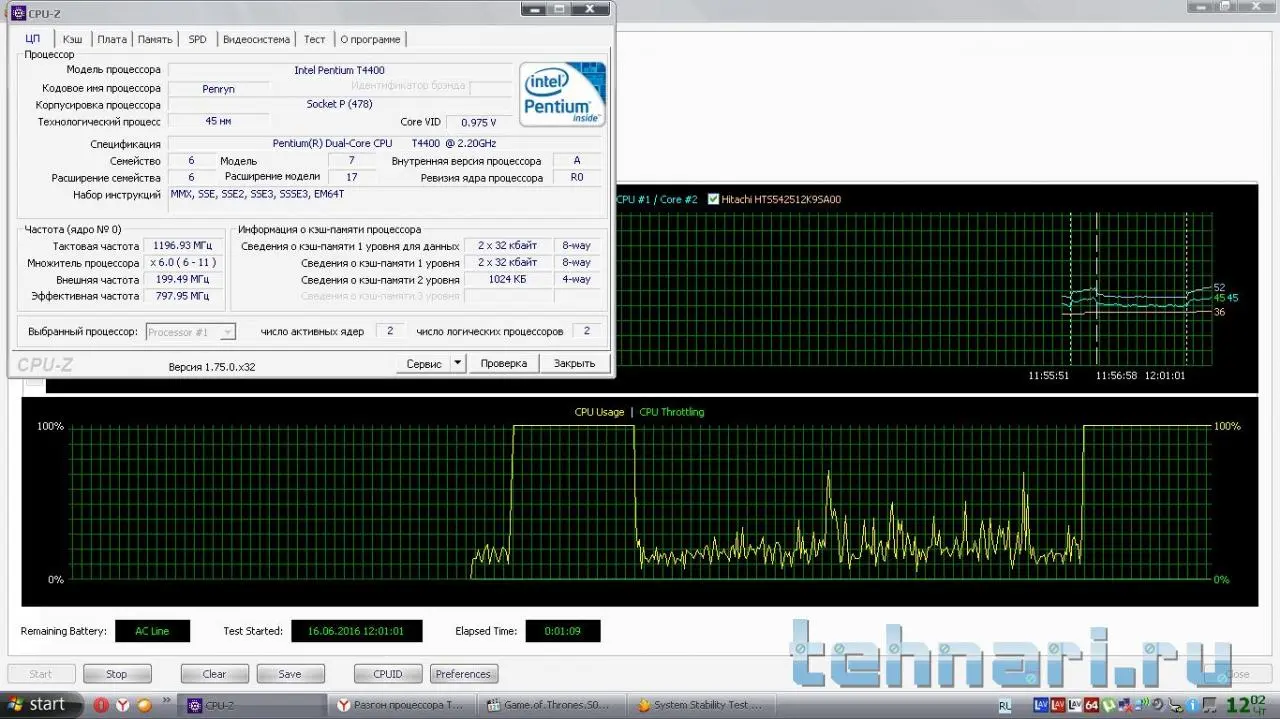Click the Проверка button
The width and height of the screenshot is (1280, 719).
[x=503, y=364]
